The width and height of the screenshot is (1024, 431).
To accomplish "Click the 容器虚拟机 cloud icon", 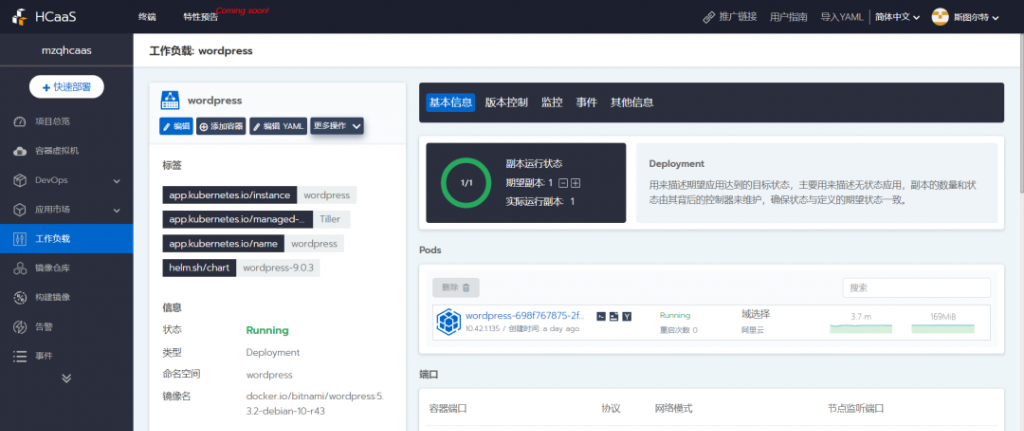I will [20, 151].
